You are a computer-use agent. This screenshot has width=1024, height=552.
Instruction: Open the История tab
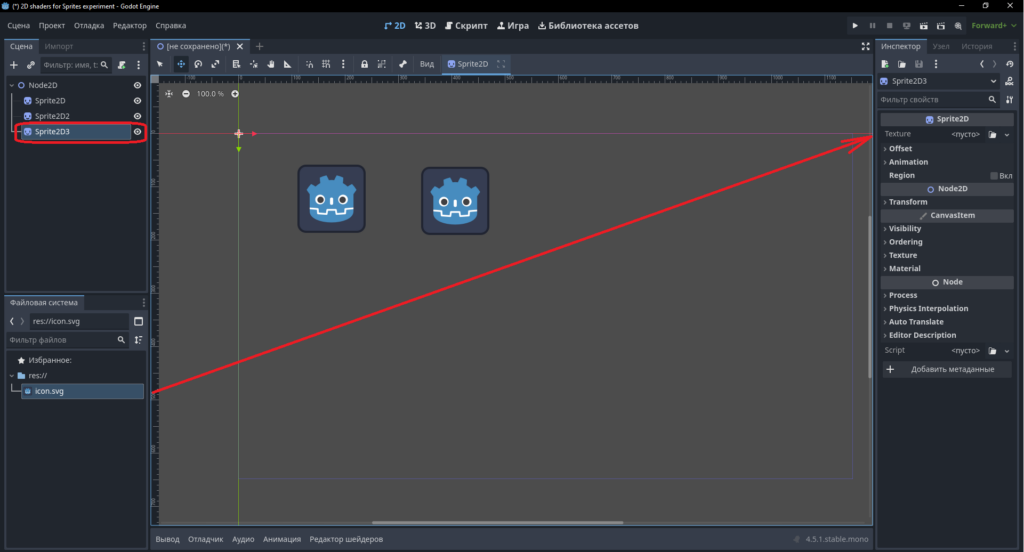coord(976,46)
